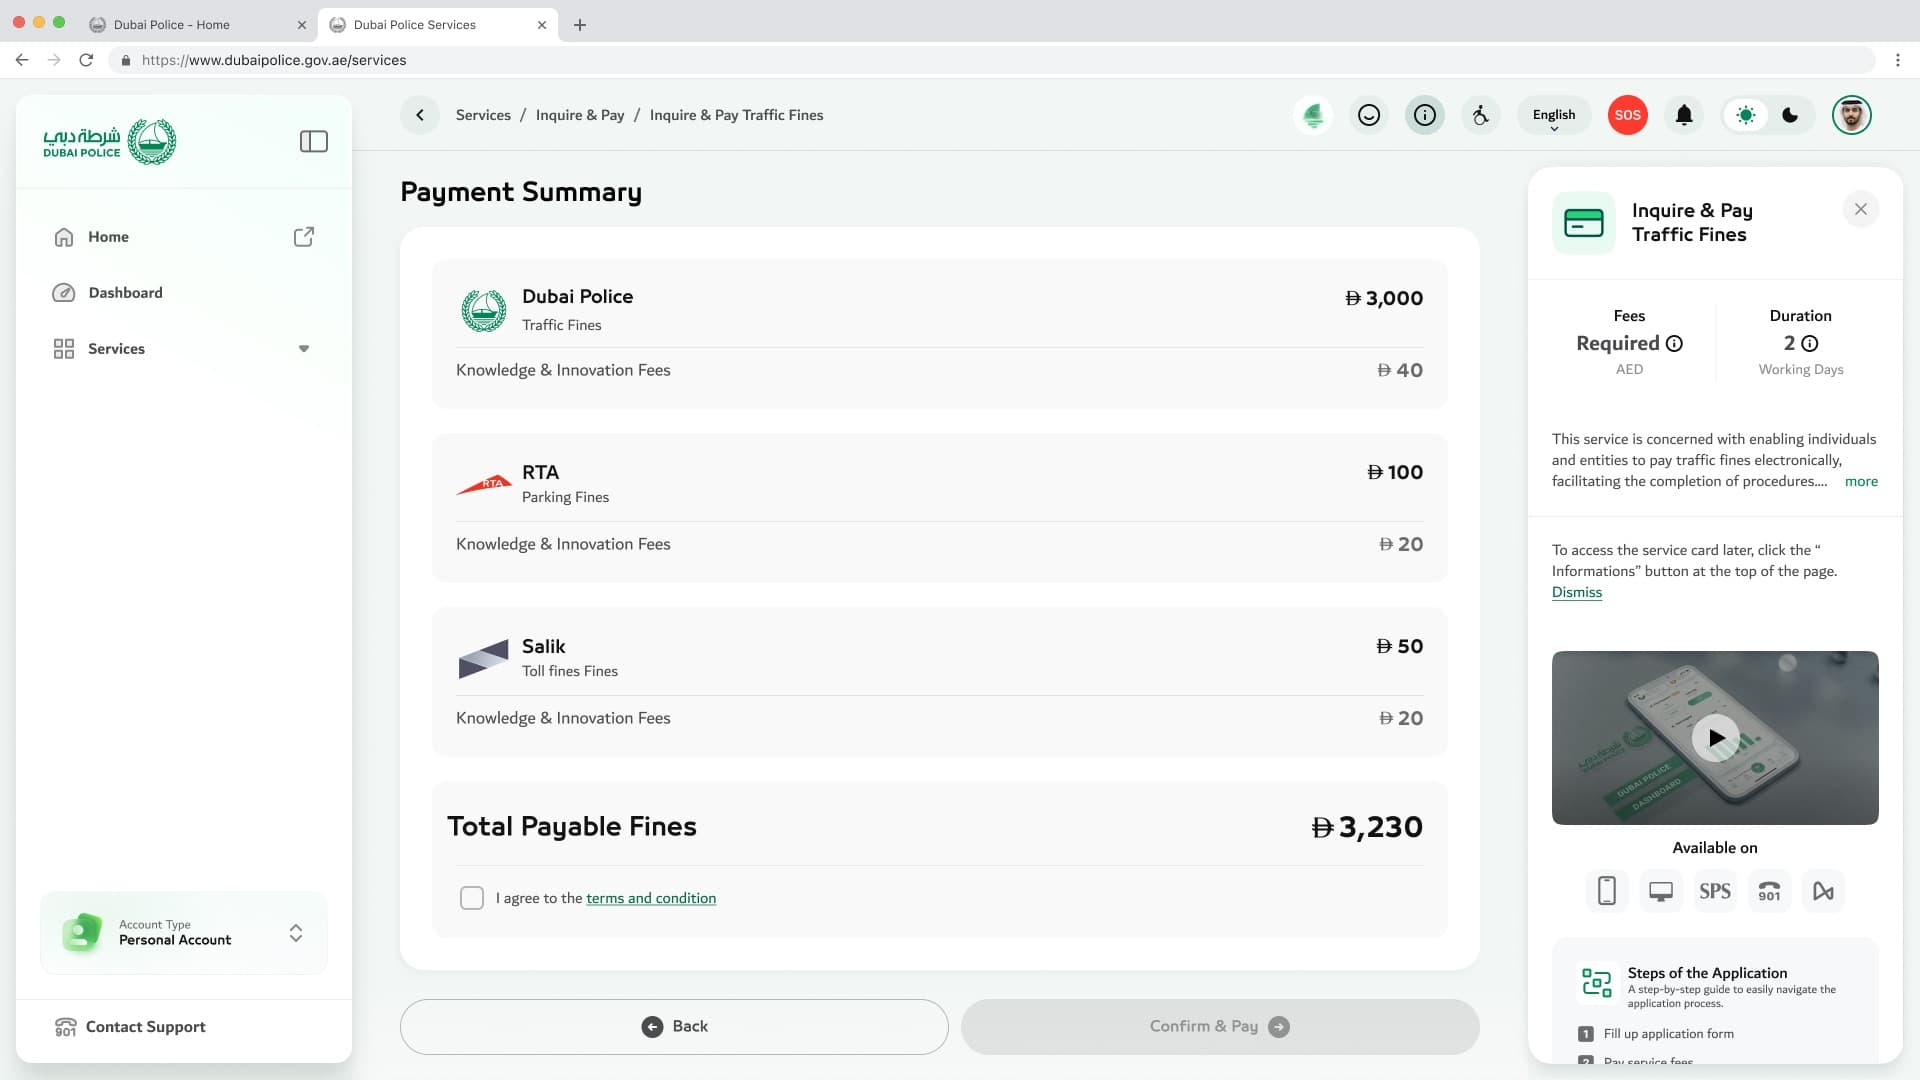Click the traffic fines card icon
This screenshot has height=1080, width=1920.
tap(1584, 223)
